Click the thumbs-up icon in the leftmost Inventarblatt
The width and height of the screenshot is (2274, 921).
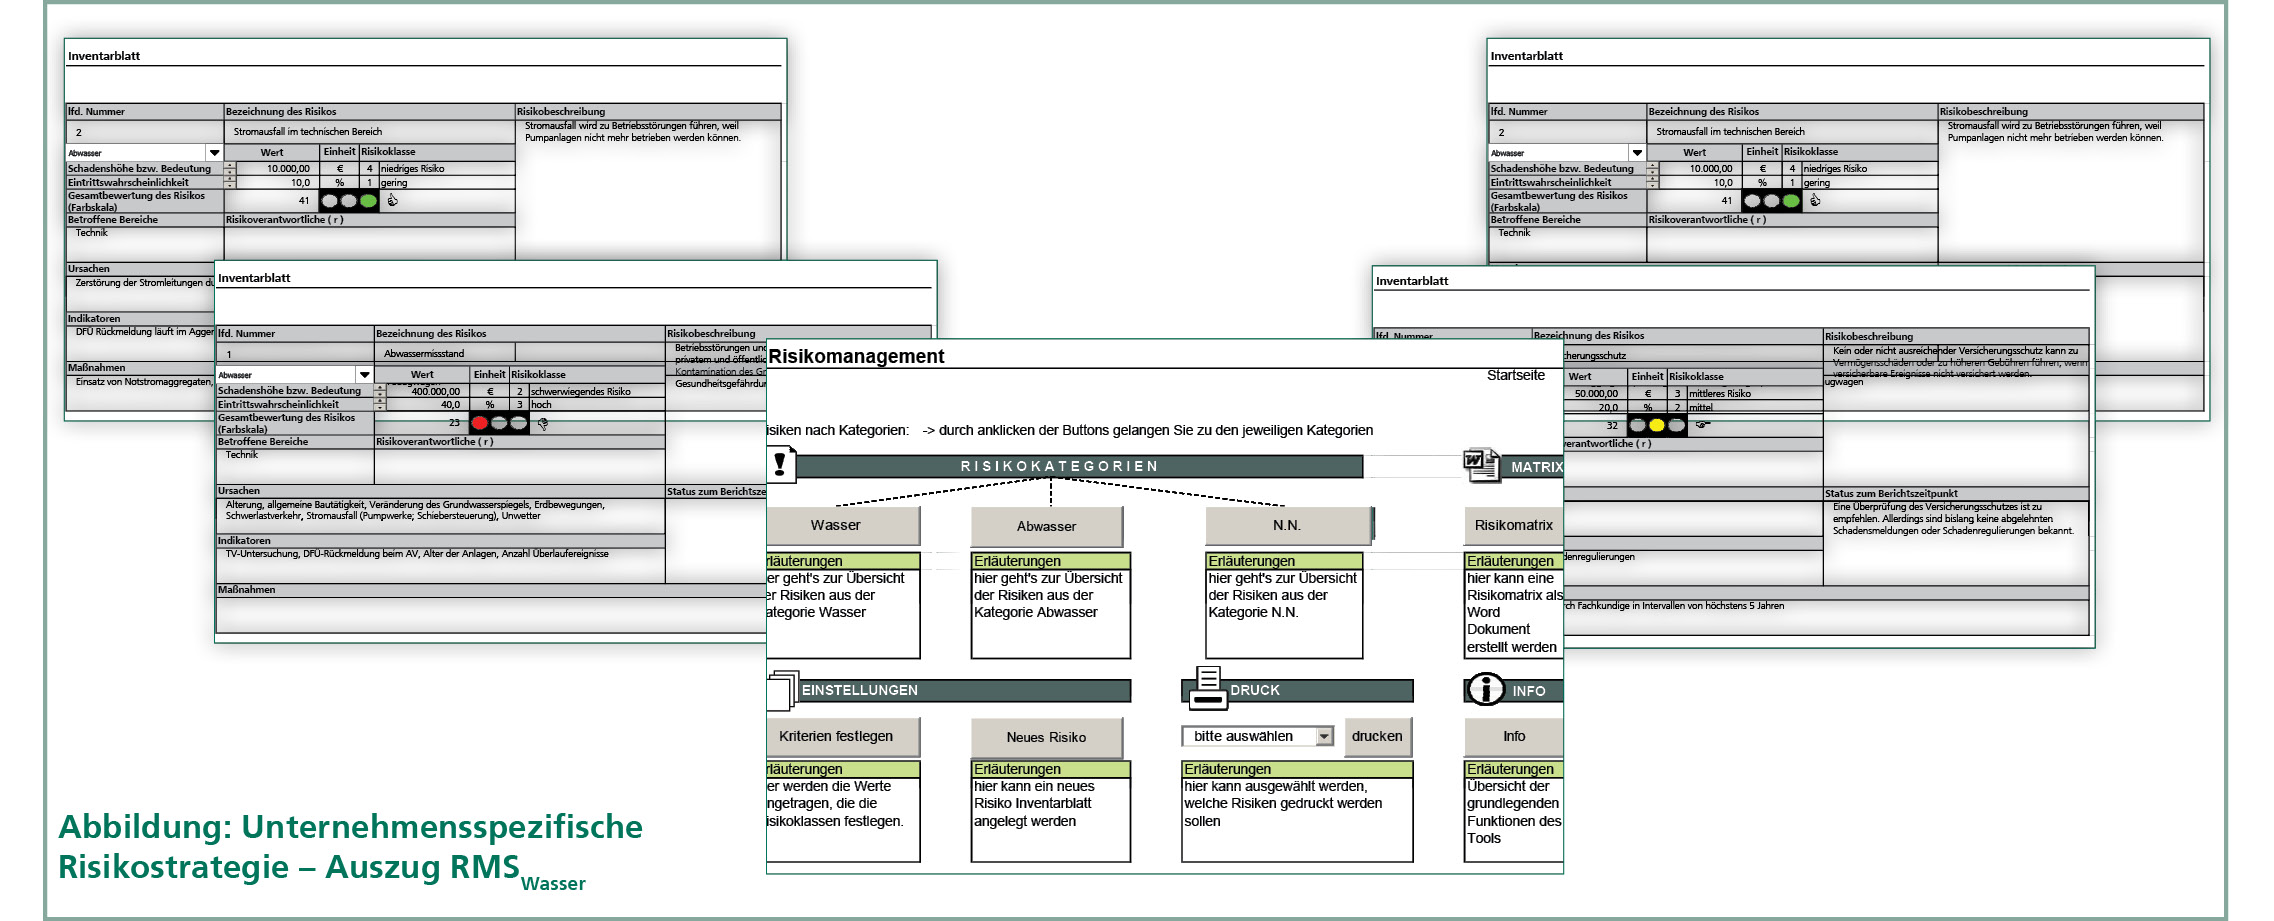tap(392, 201)
